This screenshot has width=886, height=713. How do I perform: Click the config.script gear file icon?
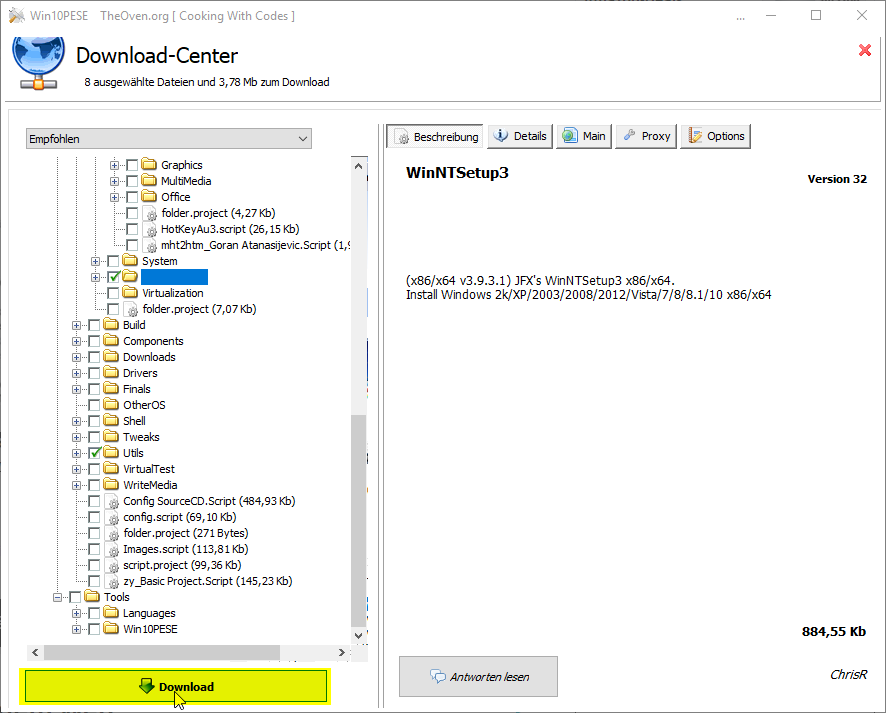(x=112, y=517)
